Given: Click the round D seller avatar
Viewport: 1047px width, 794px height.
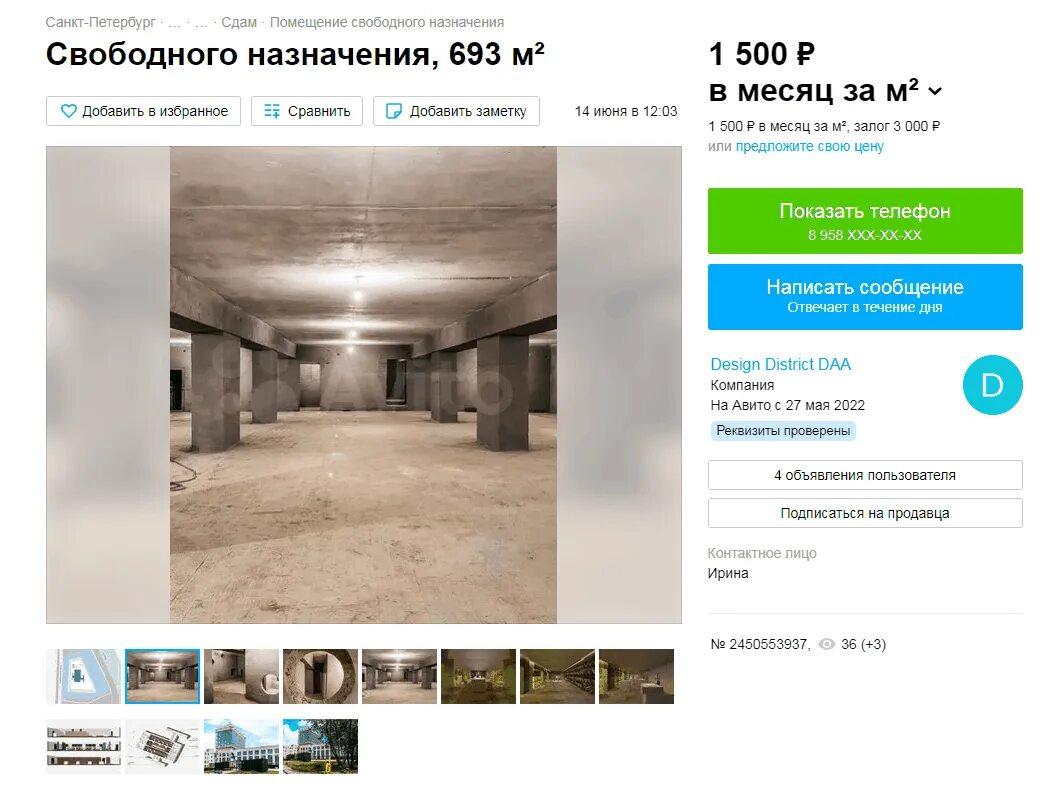Looking at the screenshot, I should point(992,385).
